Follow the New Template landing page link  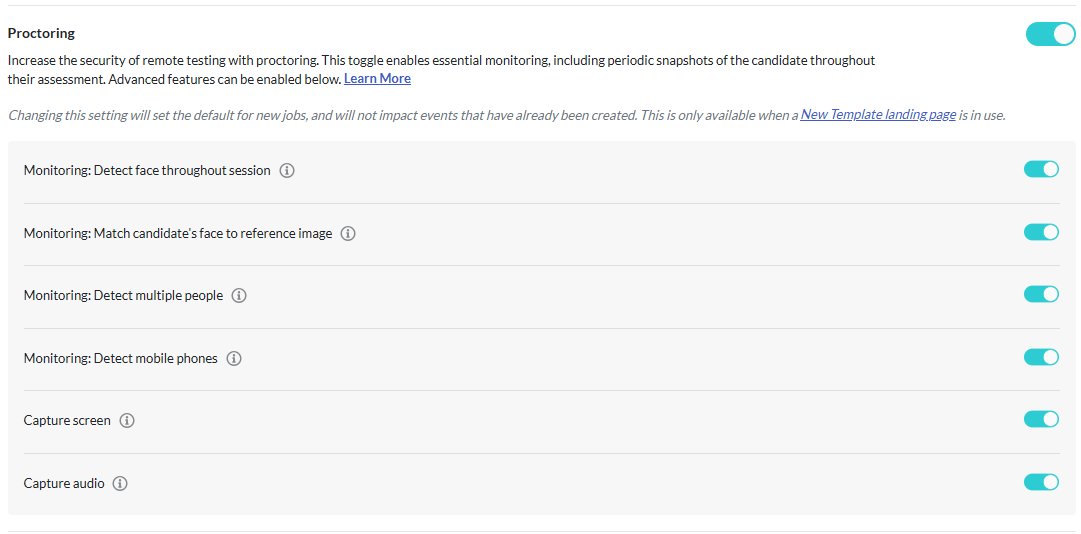tap(878, 115)
